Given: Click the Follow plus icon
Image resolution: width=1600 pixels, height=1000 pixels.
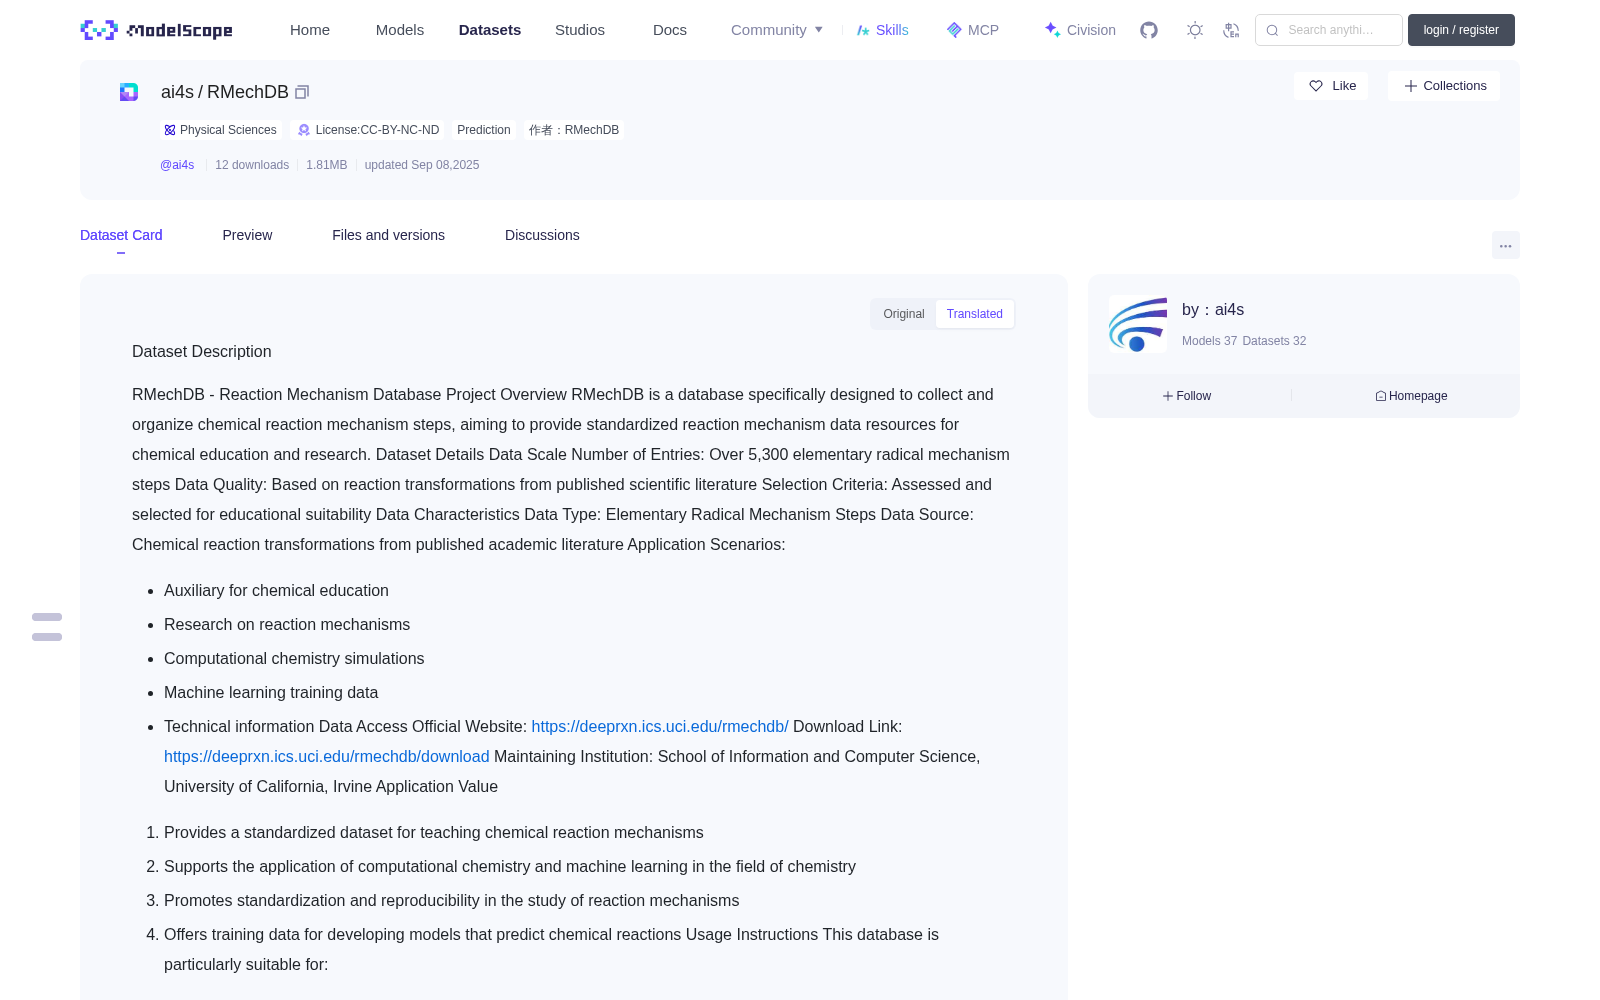Looking at the screenshot, I should pyautogui.click(x=1168, y=396).
